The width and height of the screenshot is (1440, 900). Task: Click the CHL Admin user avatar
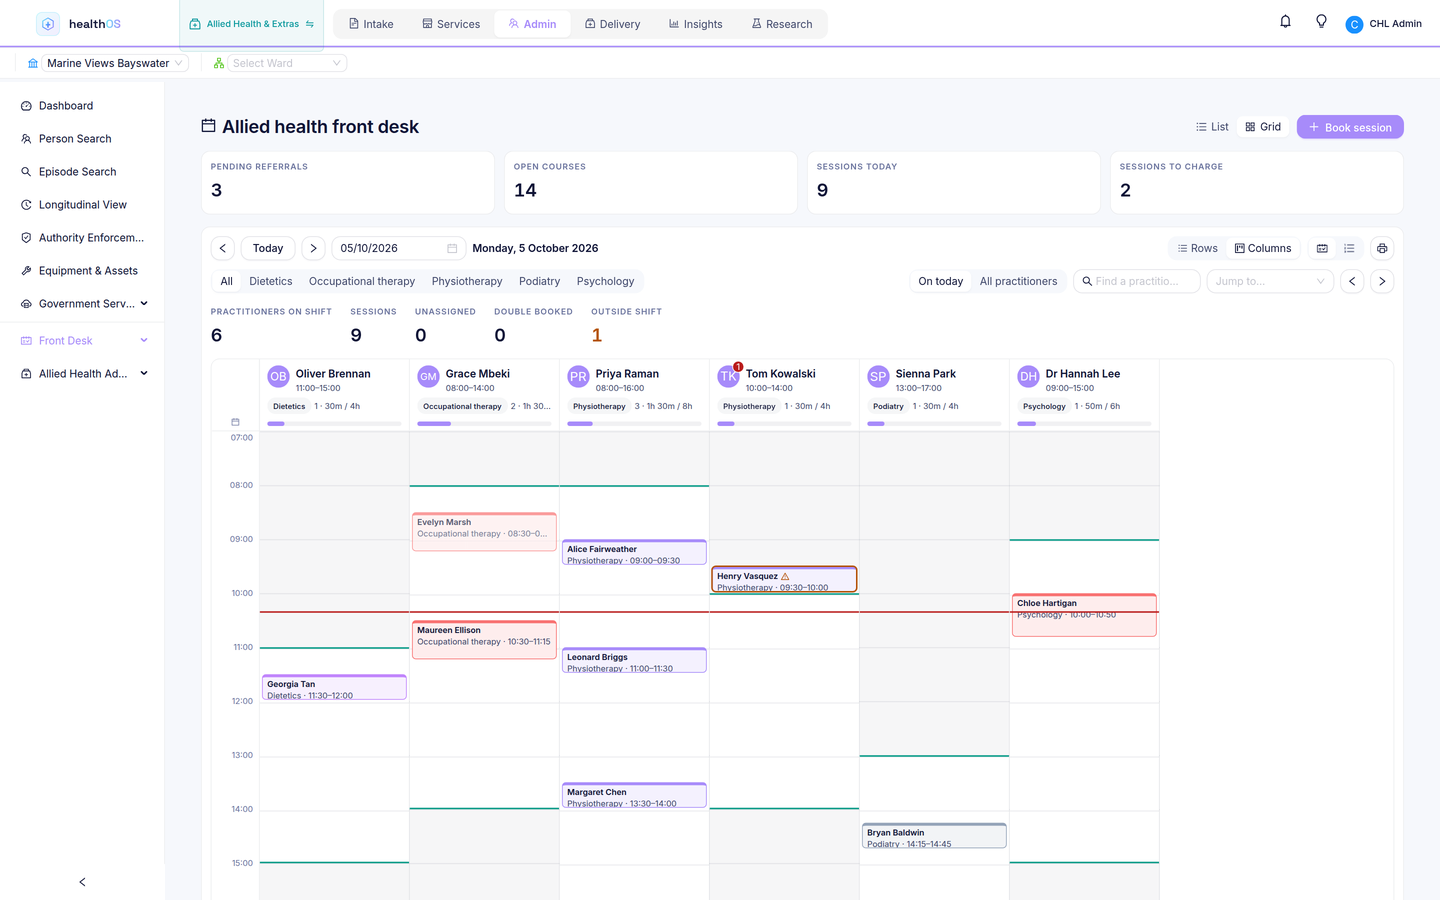pyautogui.click(x=1354, y=24)
